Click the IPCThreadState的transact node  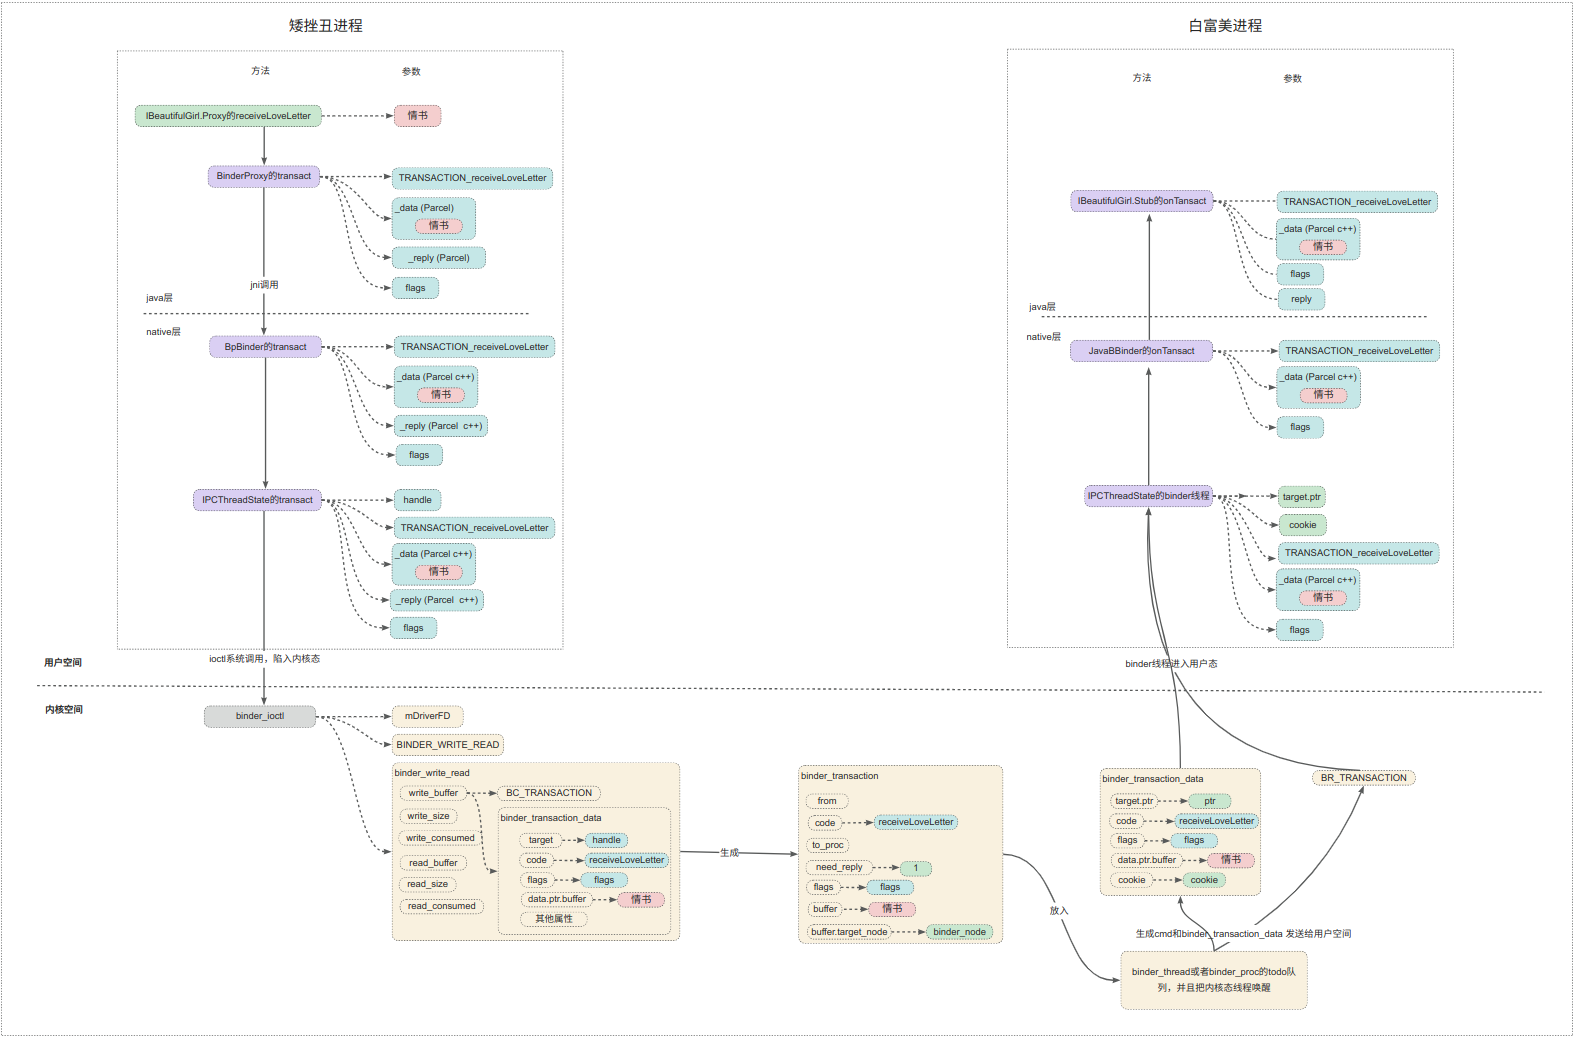click(257, 500)
